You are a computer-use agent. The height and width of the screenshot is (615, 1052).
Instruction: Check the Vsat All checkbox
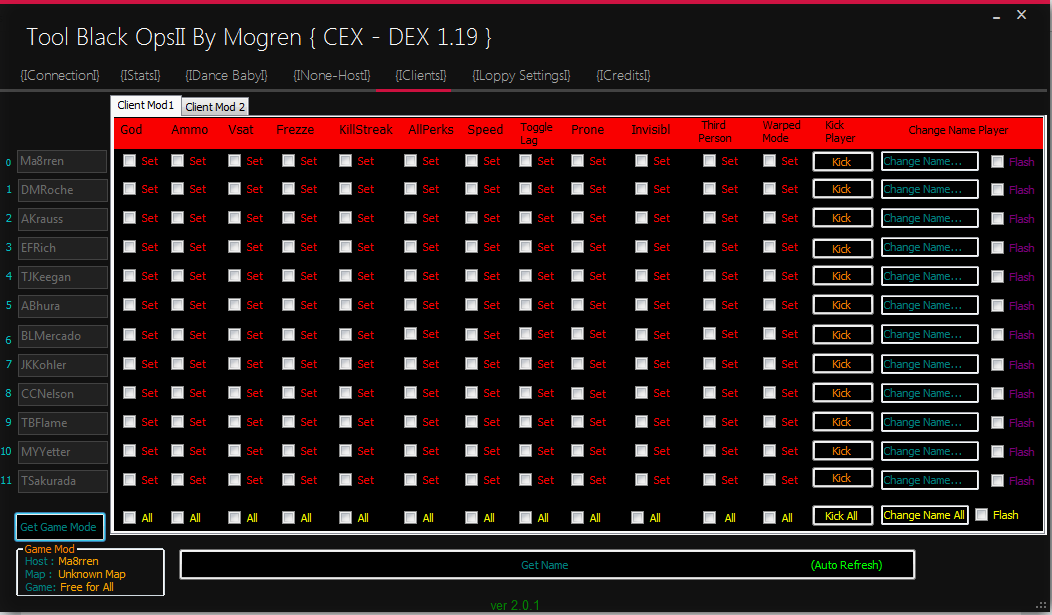click(234, 517)
